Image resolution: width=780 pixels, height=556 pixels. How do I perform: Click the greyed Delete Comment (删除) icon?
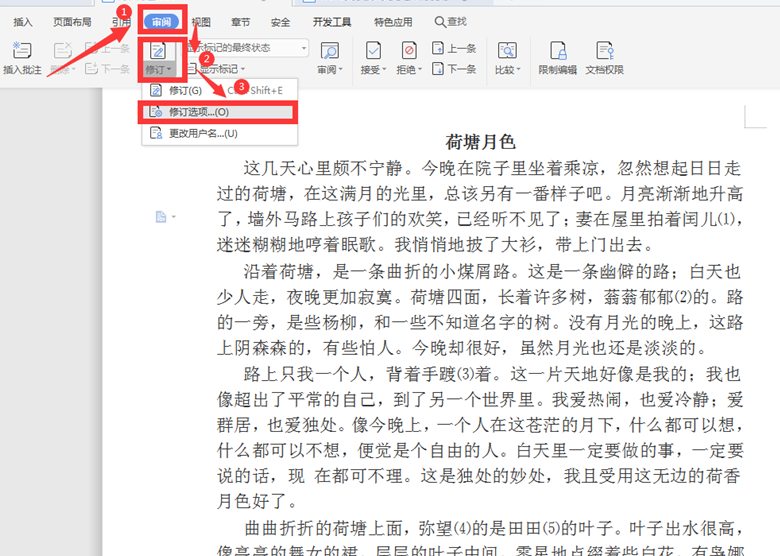coord(63,50)
